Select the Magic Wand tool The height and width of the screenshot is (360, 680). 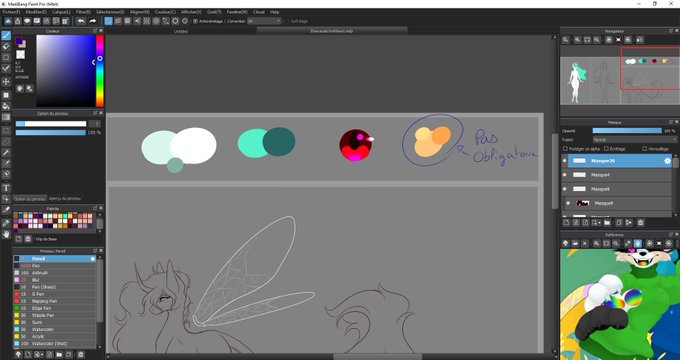coord(6,153)
